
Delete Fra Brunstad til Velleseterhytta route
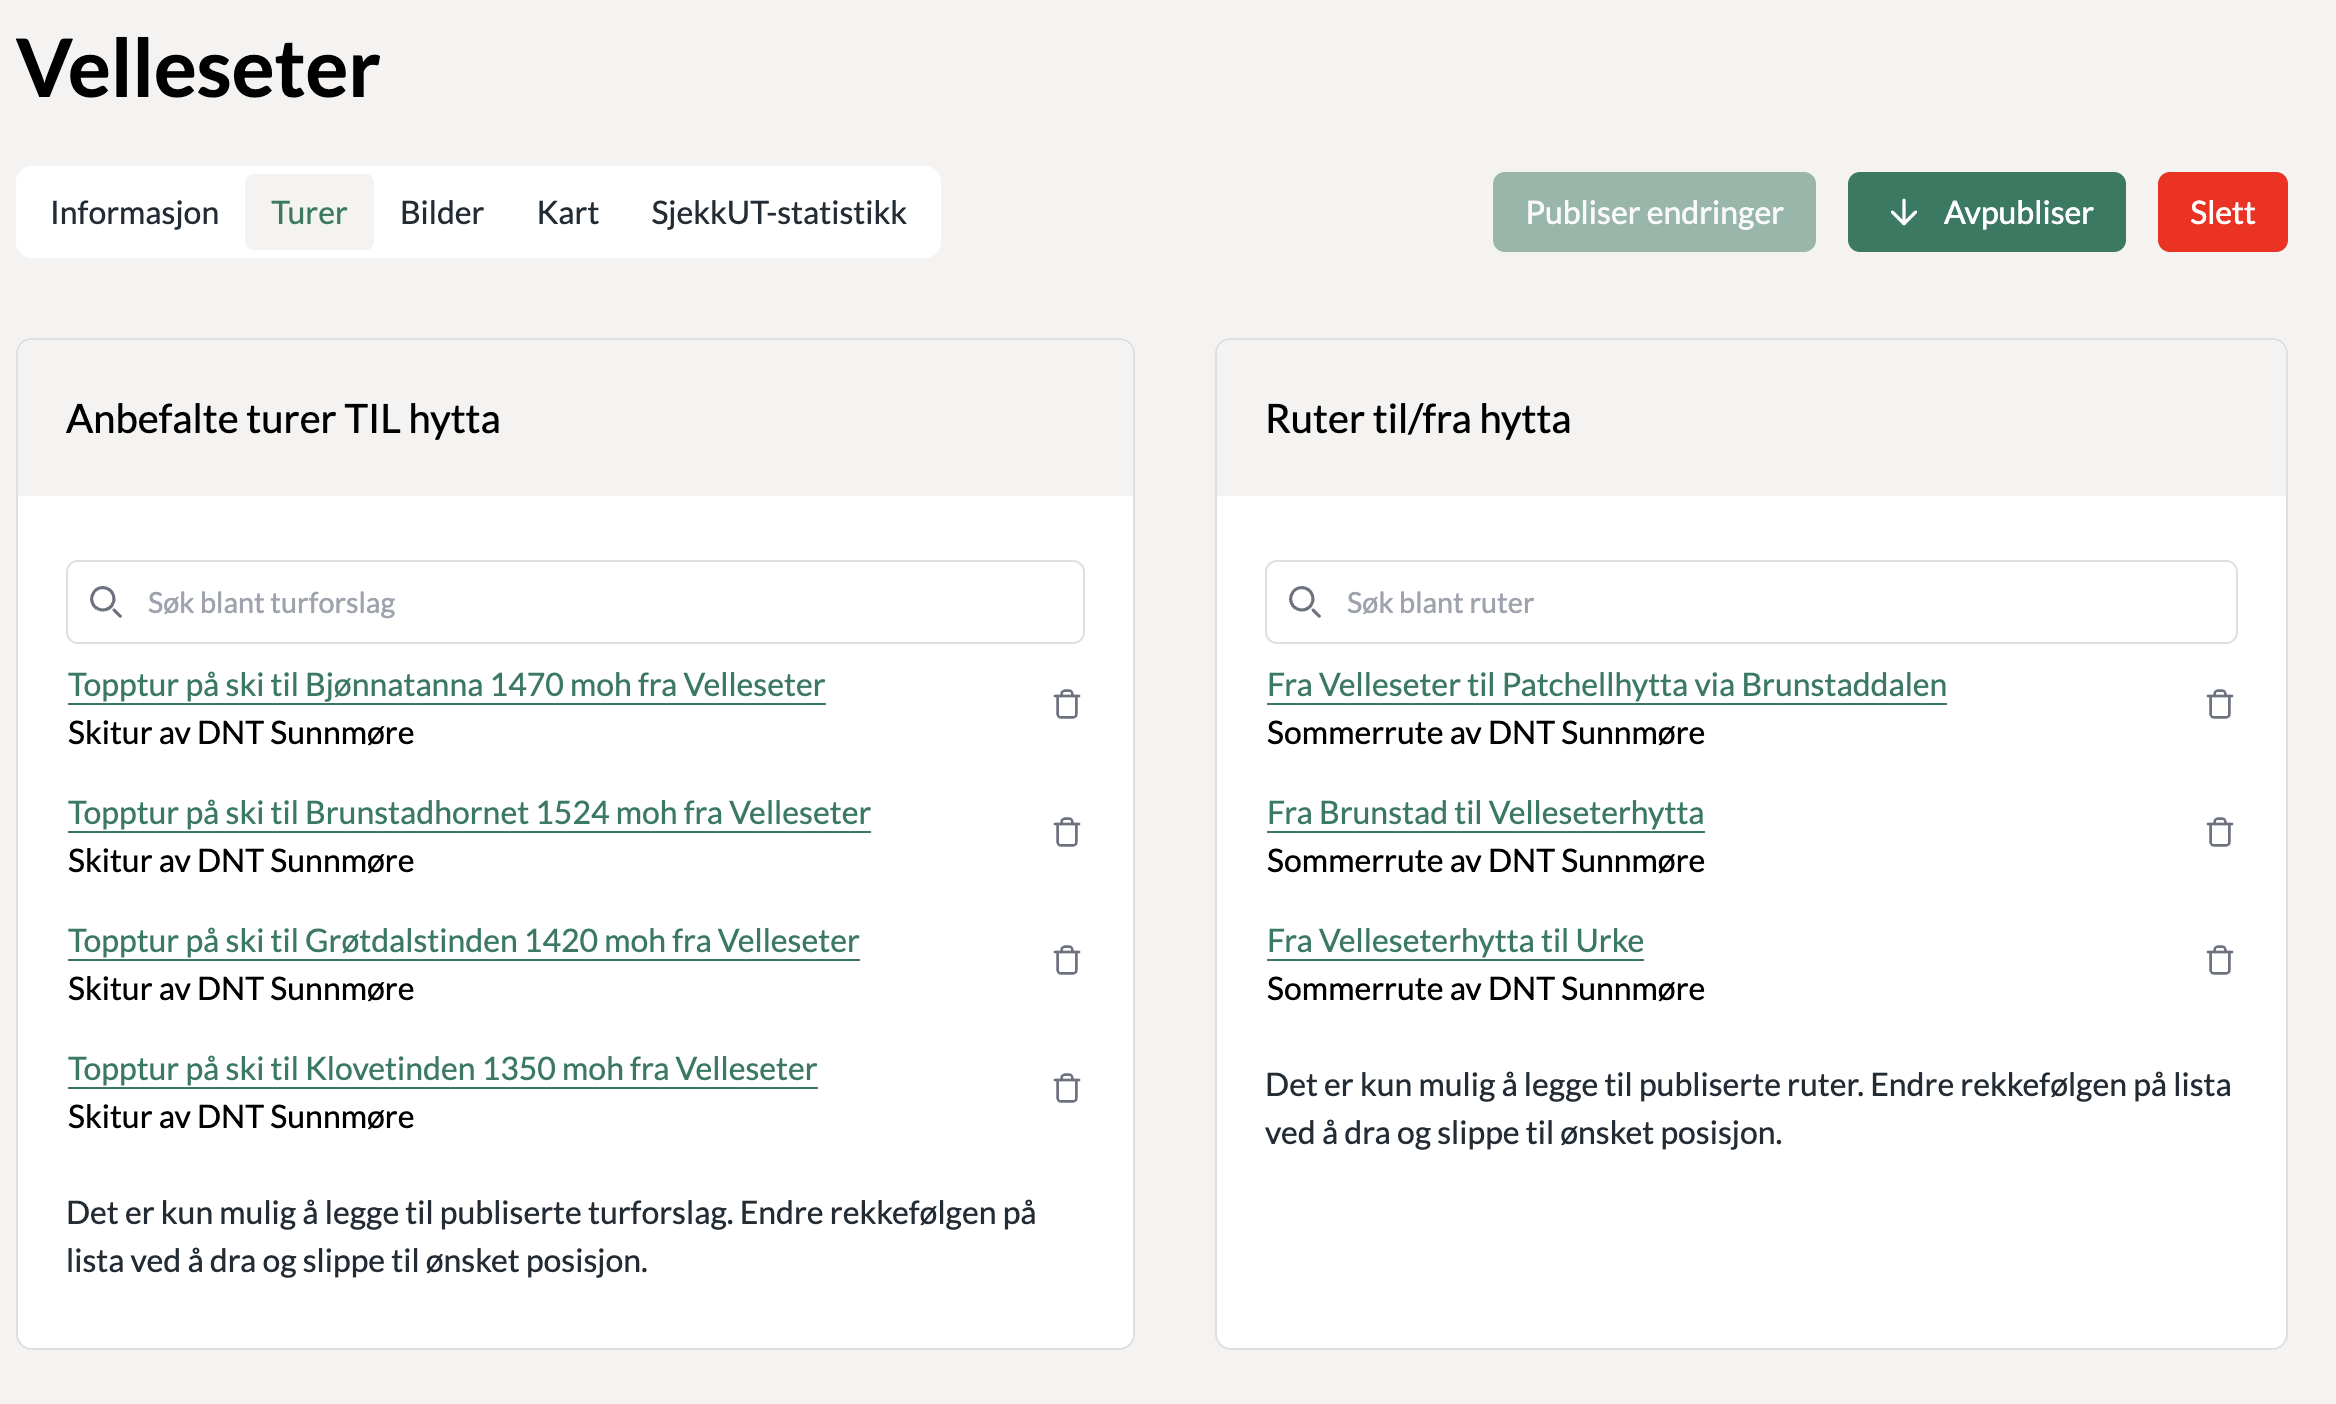(2219, 833)
